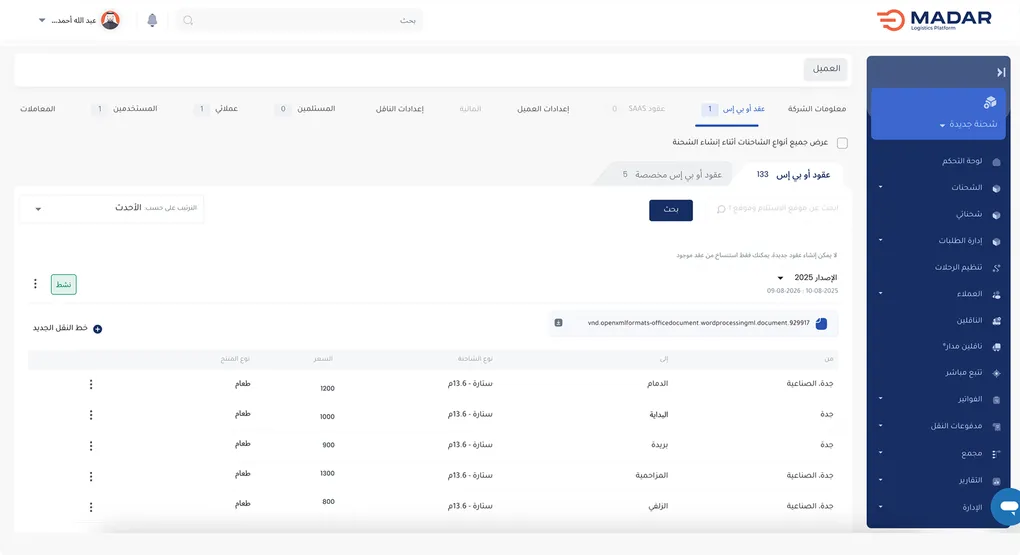This screenshot has height=555, width=1020.
Task: Click the notification bell icon
Action: pos(152,20)
